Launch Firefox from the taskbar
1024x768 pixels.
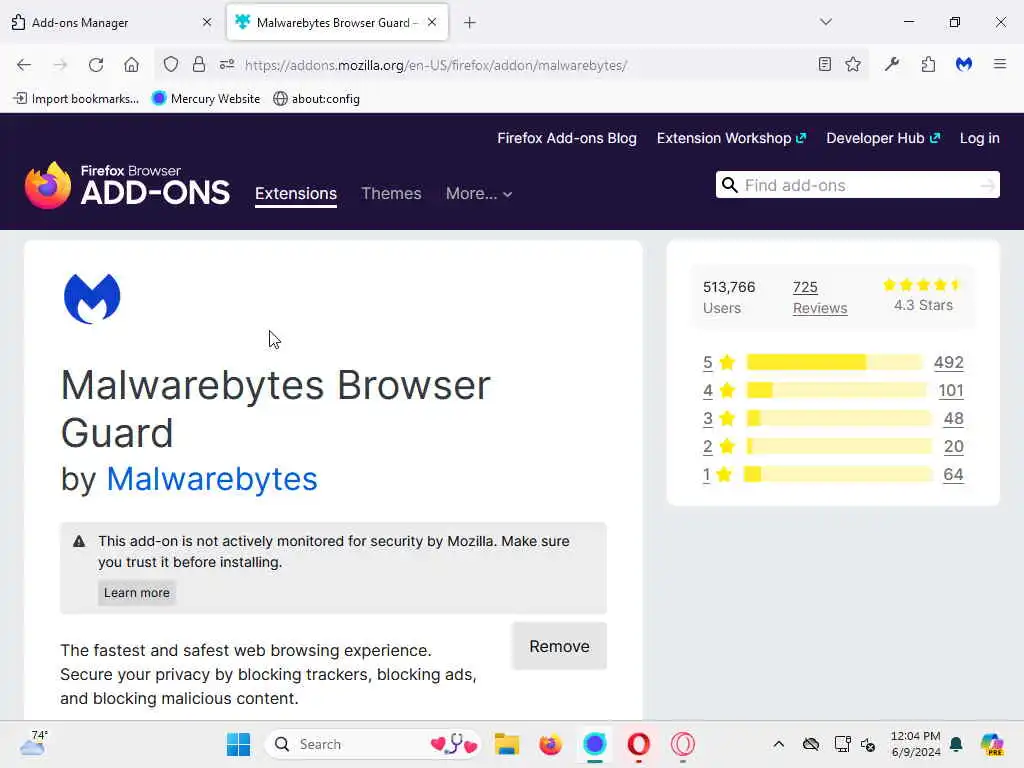point(551,744)
